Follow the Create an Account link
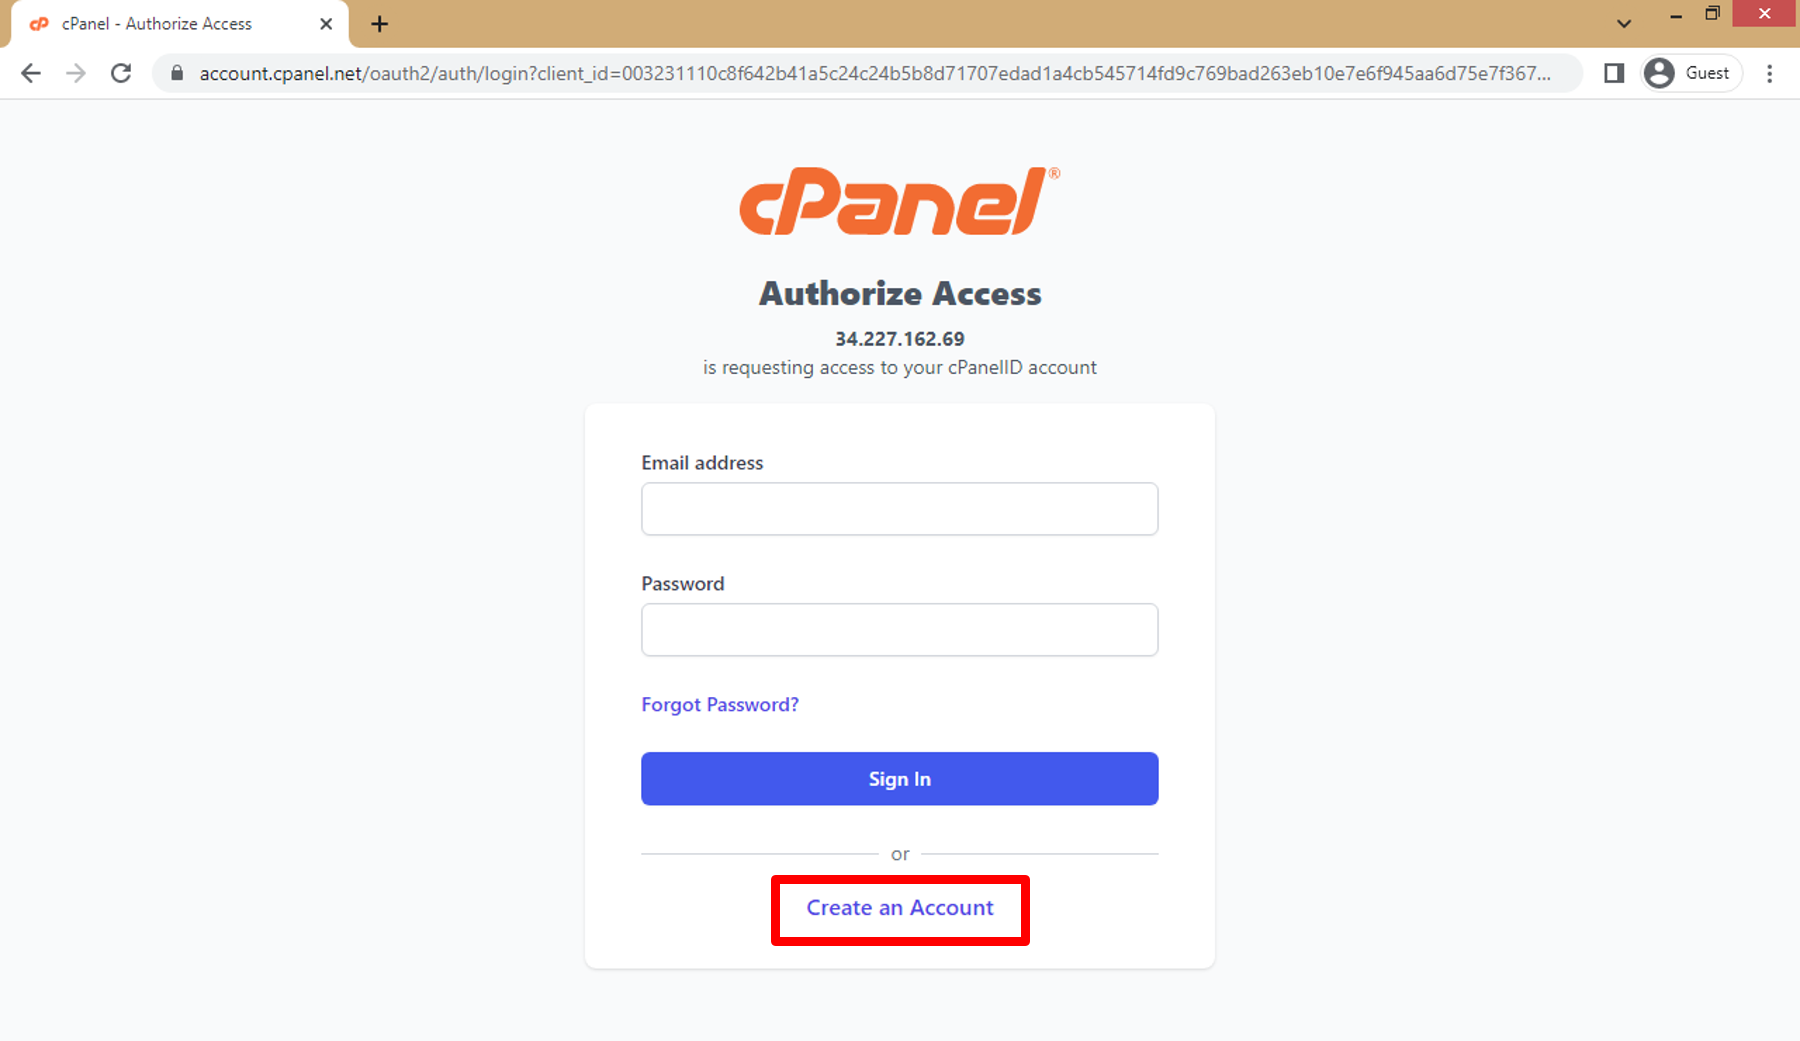 900,908
